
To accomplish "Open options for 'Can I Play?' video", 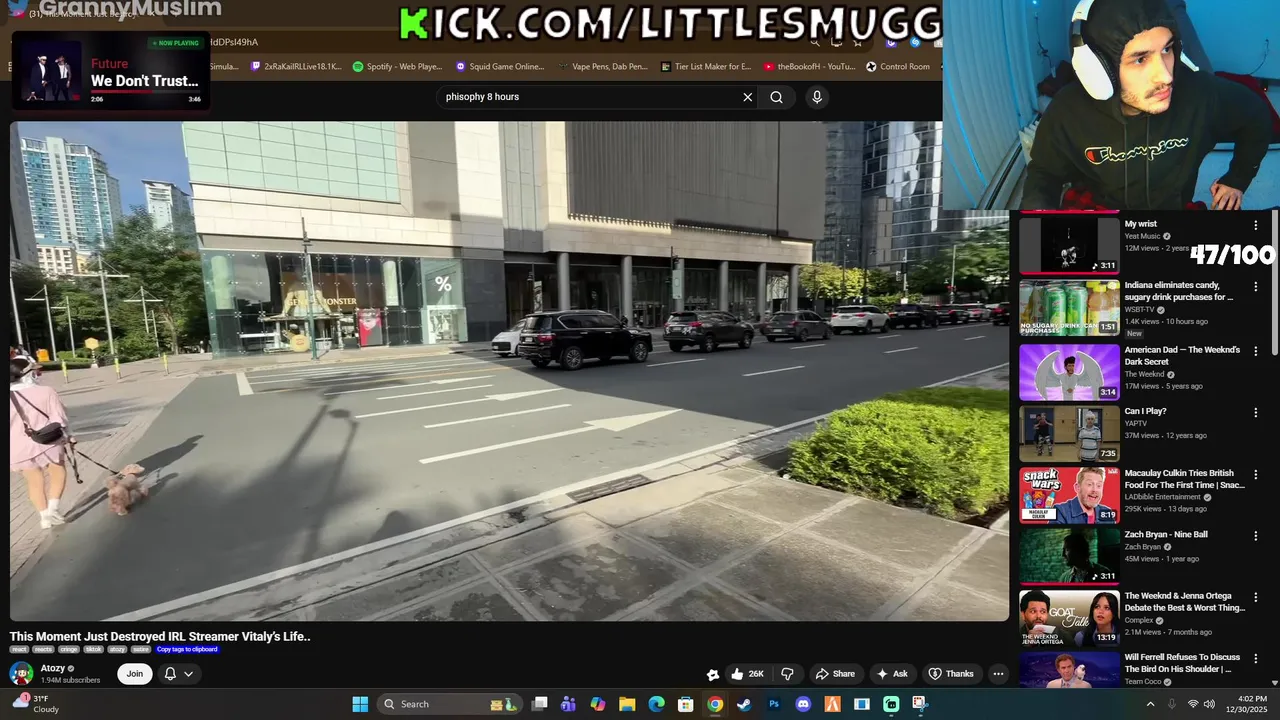I will [x=1255, y=413].
